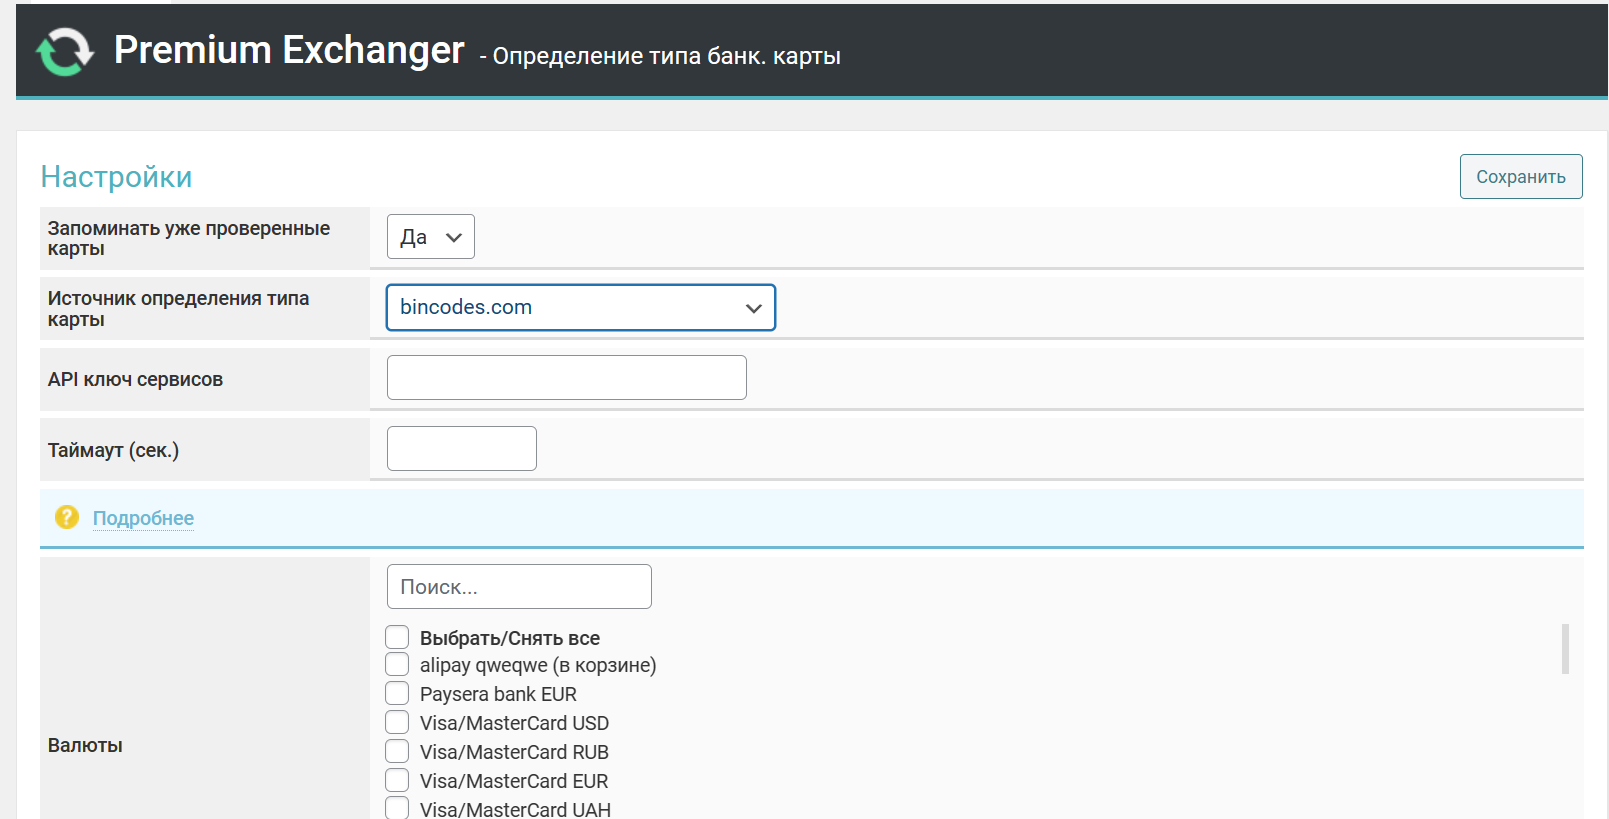Open the Да remember-cards dropdown
Image resolution: width=1609 pixels, height=819 pixels.
click(x=430, y=237)
